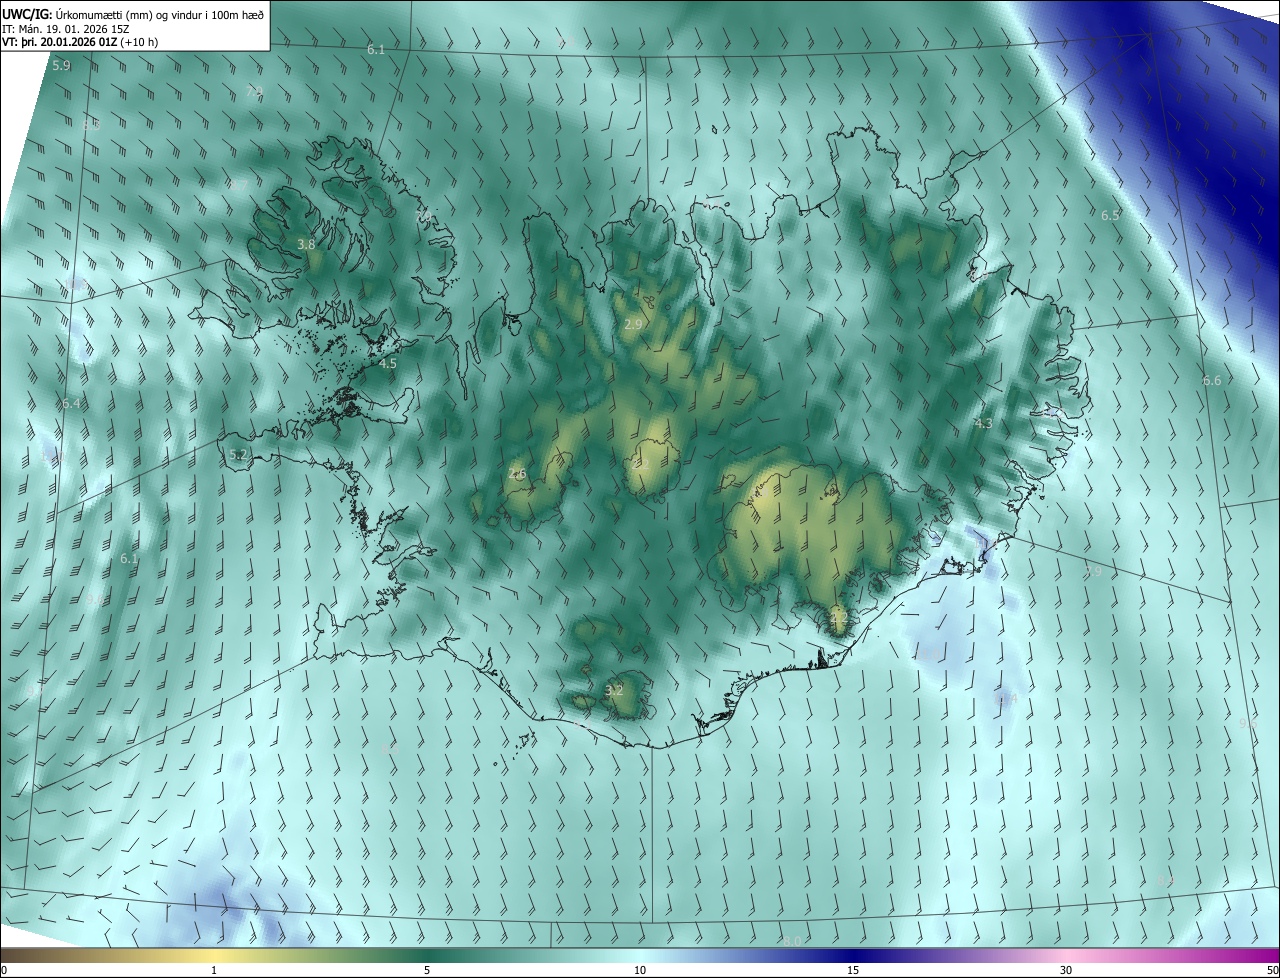Click the 5 tick on the color scale
The width and height of the screenshot is (1280, 978).
pos(427,970)
